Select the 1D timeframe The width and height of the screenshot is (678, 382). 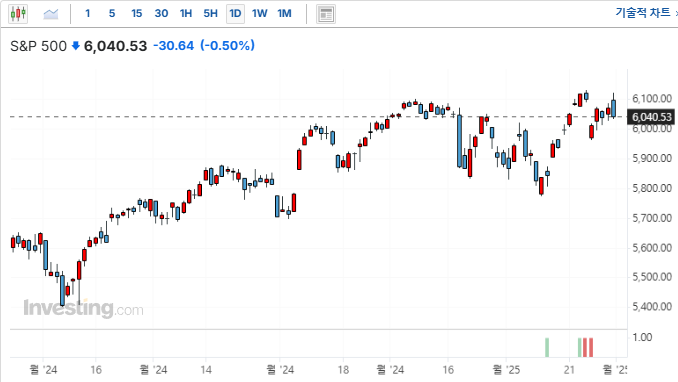235,14
